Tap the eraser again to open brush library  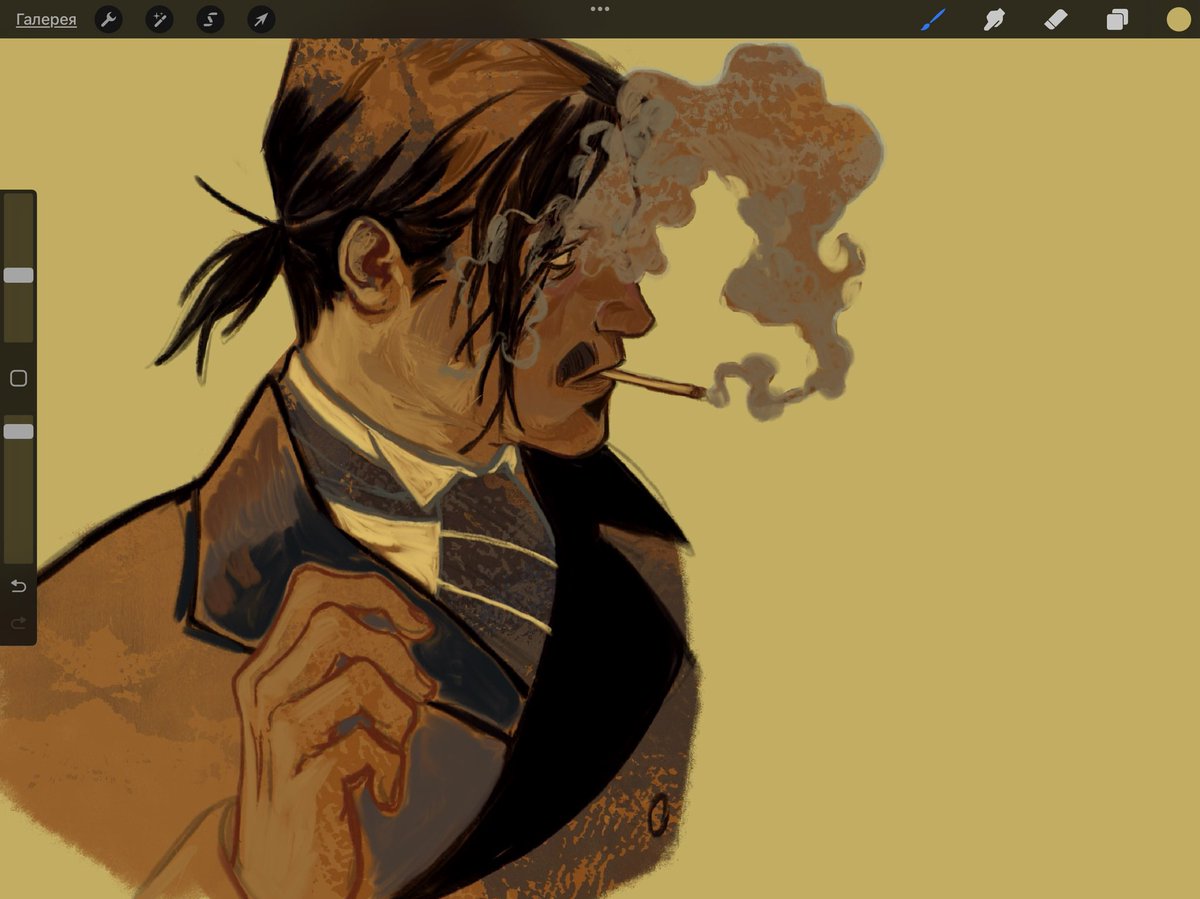[1055, 19]
